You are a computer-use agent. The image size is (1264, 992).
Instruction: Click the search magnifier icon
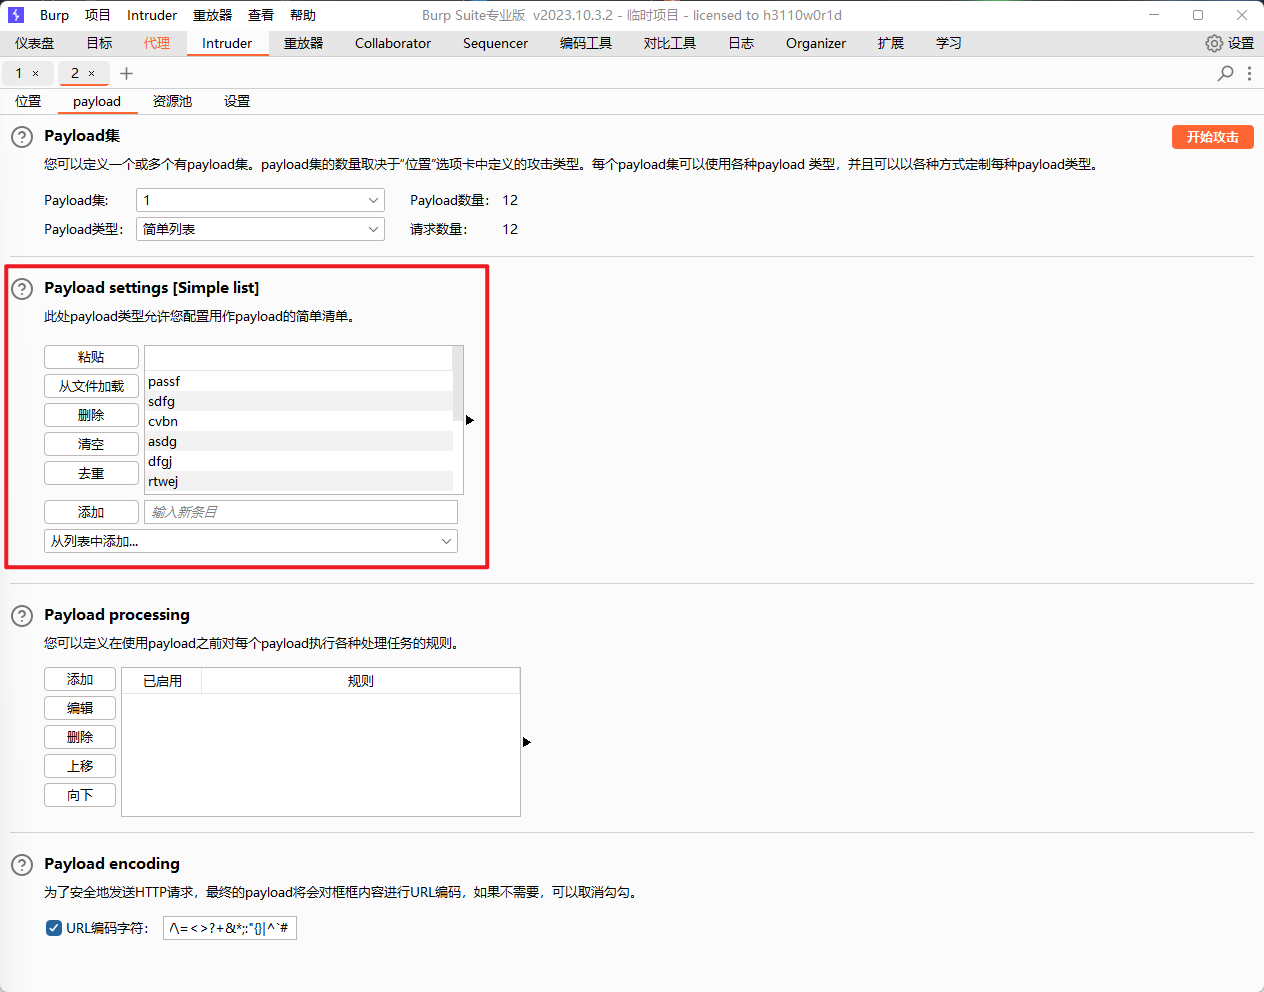1225,73
